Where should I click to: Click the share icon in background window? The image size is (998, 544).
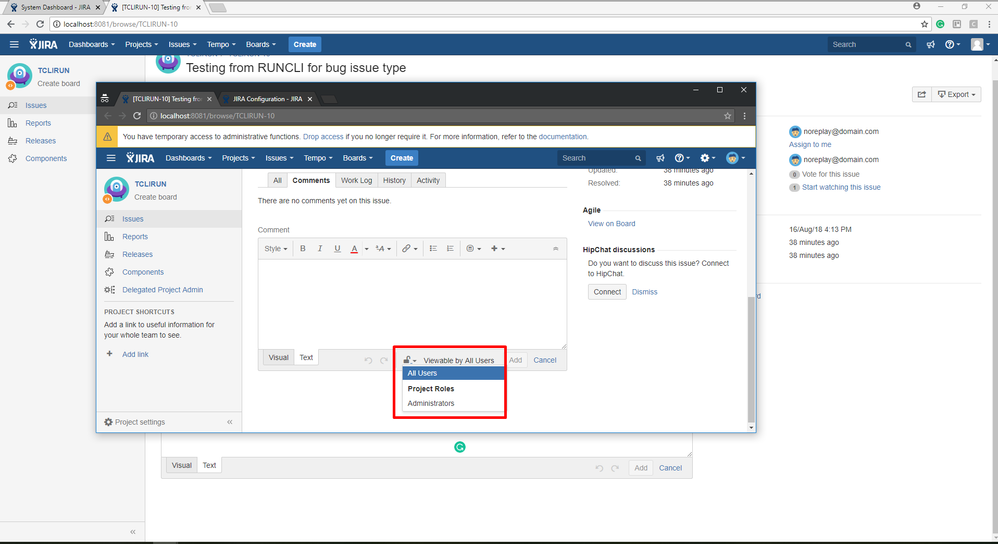click(x=922, y=94)
